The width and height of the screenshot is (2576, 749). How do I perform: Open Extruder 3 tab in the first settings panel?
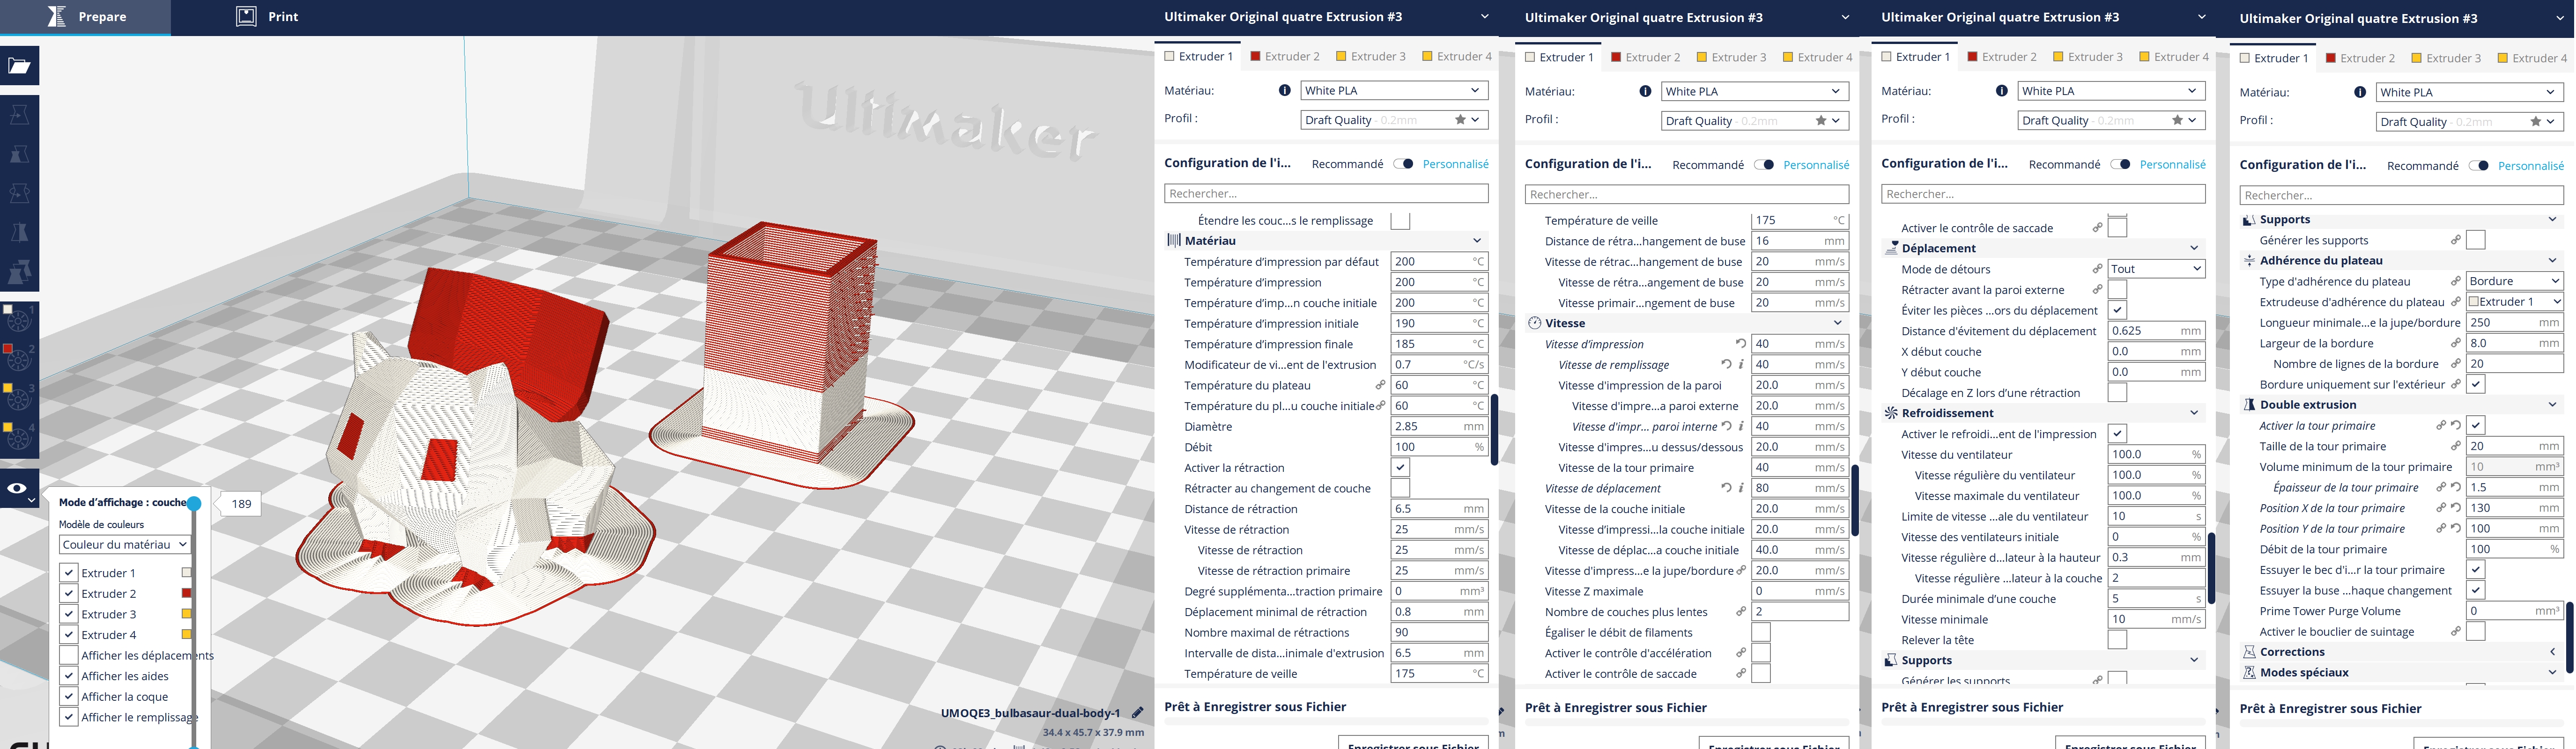tap(1370, 57)
